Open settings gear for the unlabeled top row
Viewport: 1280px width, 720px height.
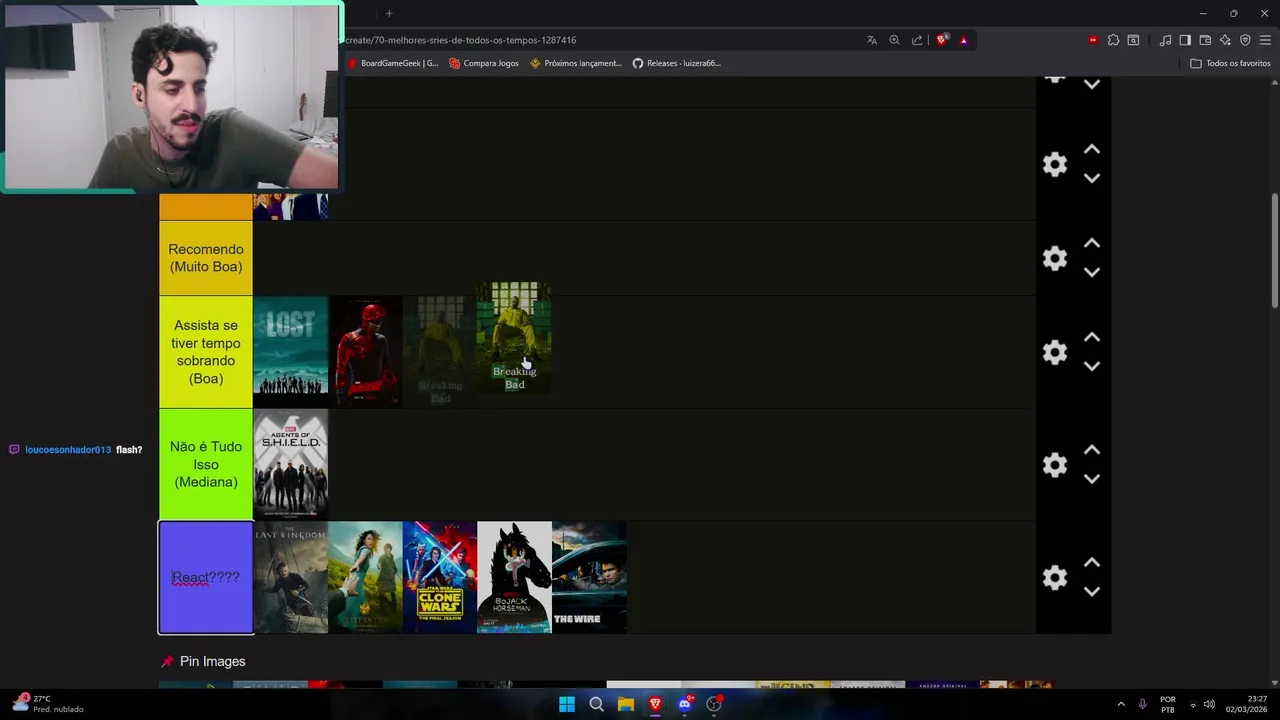[x=1055, y=164]
